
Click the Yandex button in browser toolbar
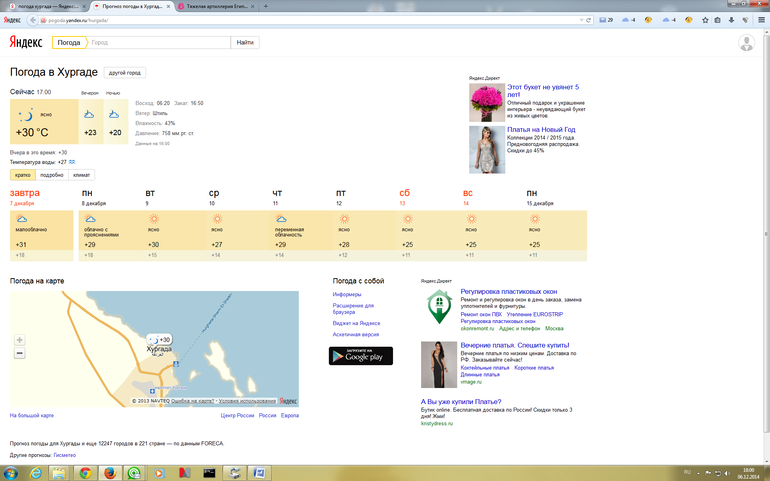[x=12, y=20]
